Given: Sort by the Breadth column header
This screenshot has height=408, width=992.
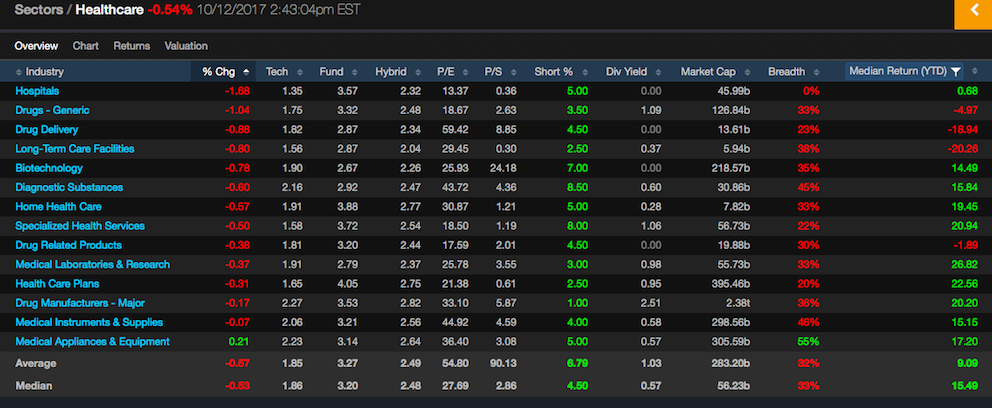Looking at the screenshot, I should pos(786,72).
